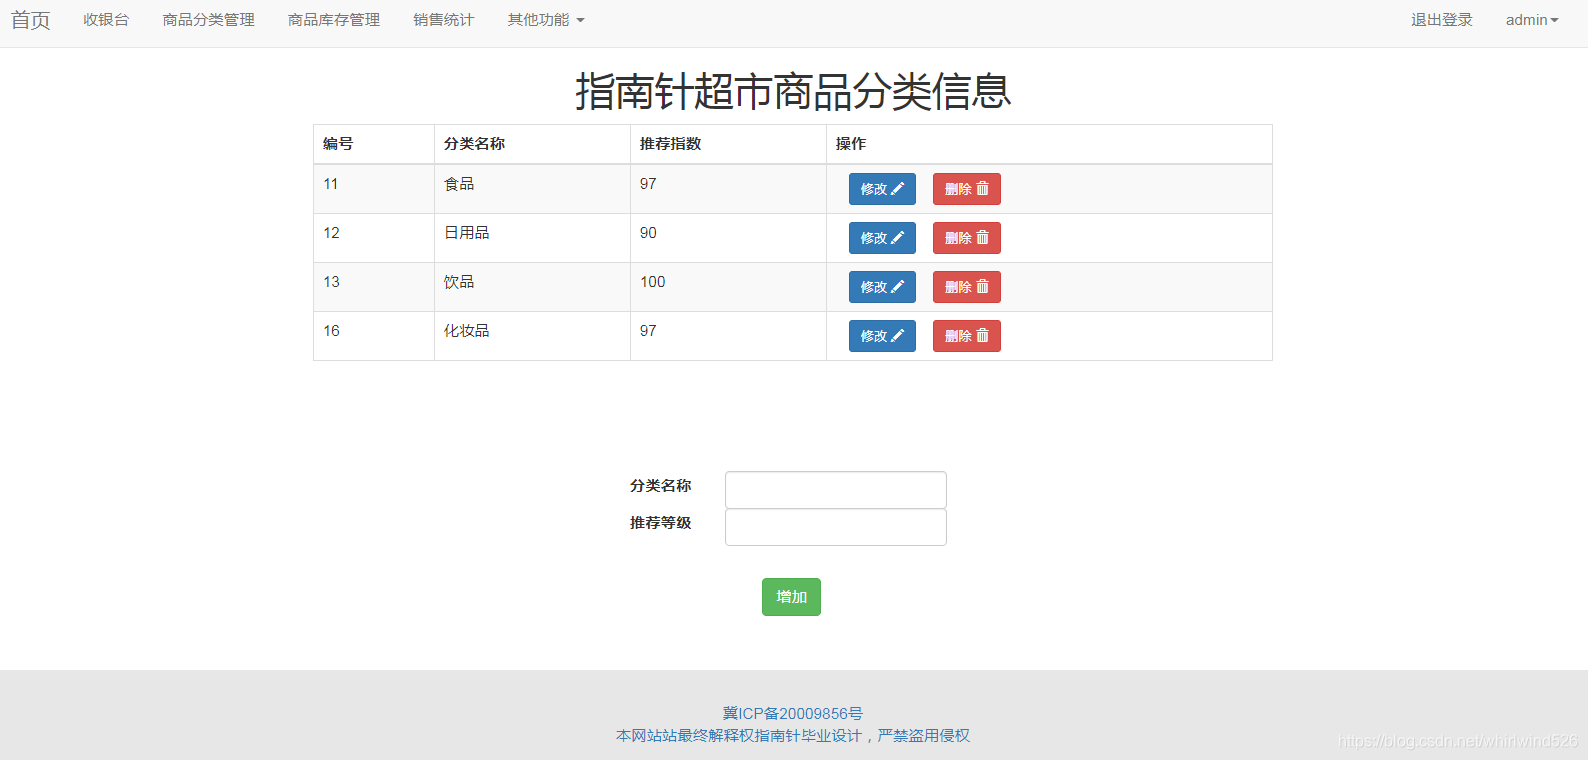Expand the 其他功能 dropdown
Viewport: 1588px width, 760px height.
(x=546, y=20)
